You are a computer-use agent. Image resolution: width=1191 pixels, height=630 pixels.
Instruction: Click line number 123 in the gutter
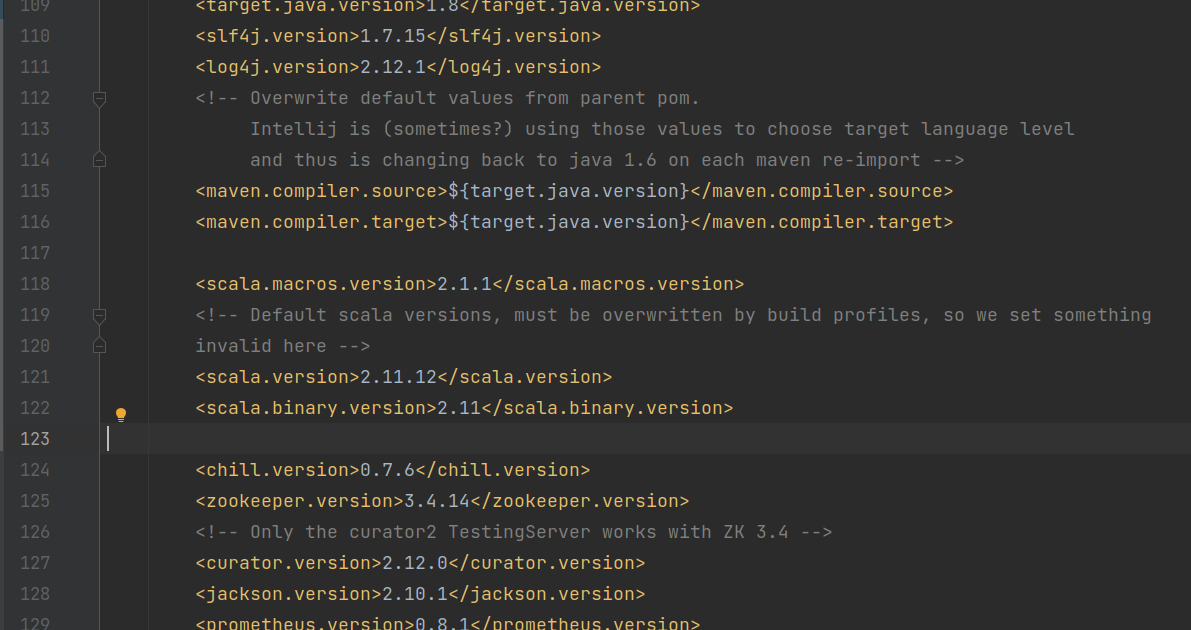tap(34, 439)
